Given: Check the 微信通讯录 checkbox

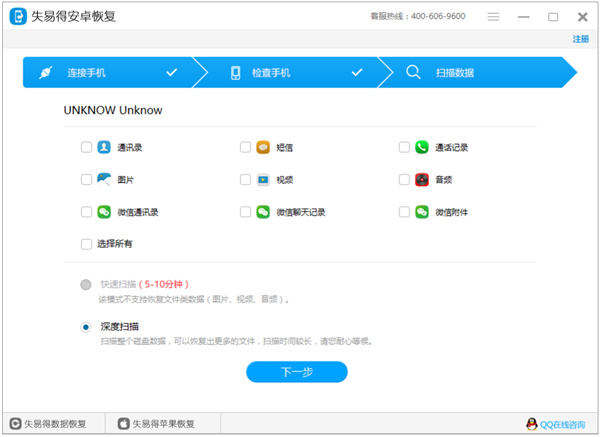Looking at the screenshot, I should (86, 212).
